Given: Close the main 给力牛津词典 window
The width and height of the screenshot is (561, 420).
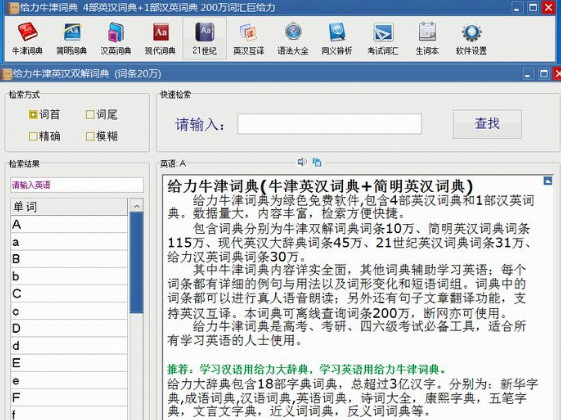Looking at the screenshot, I should point(548,8).
